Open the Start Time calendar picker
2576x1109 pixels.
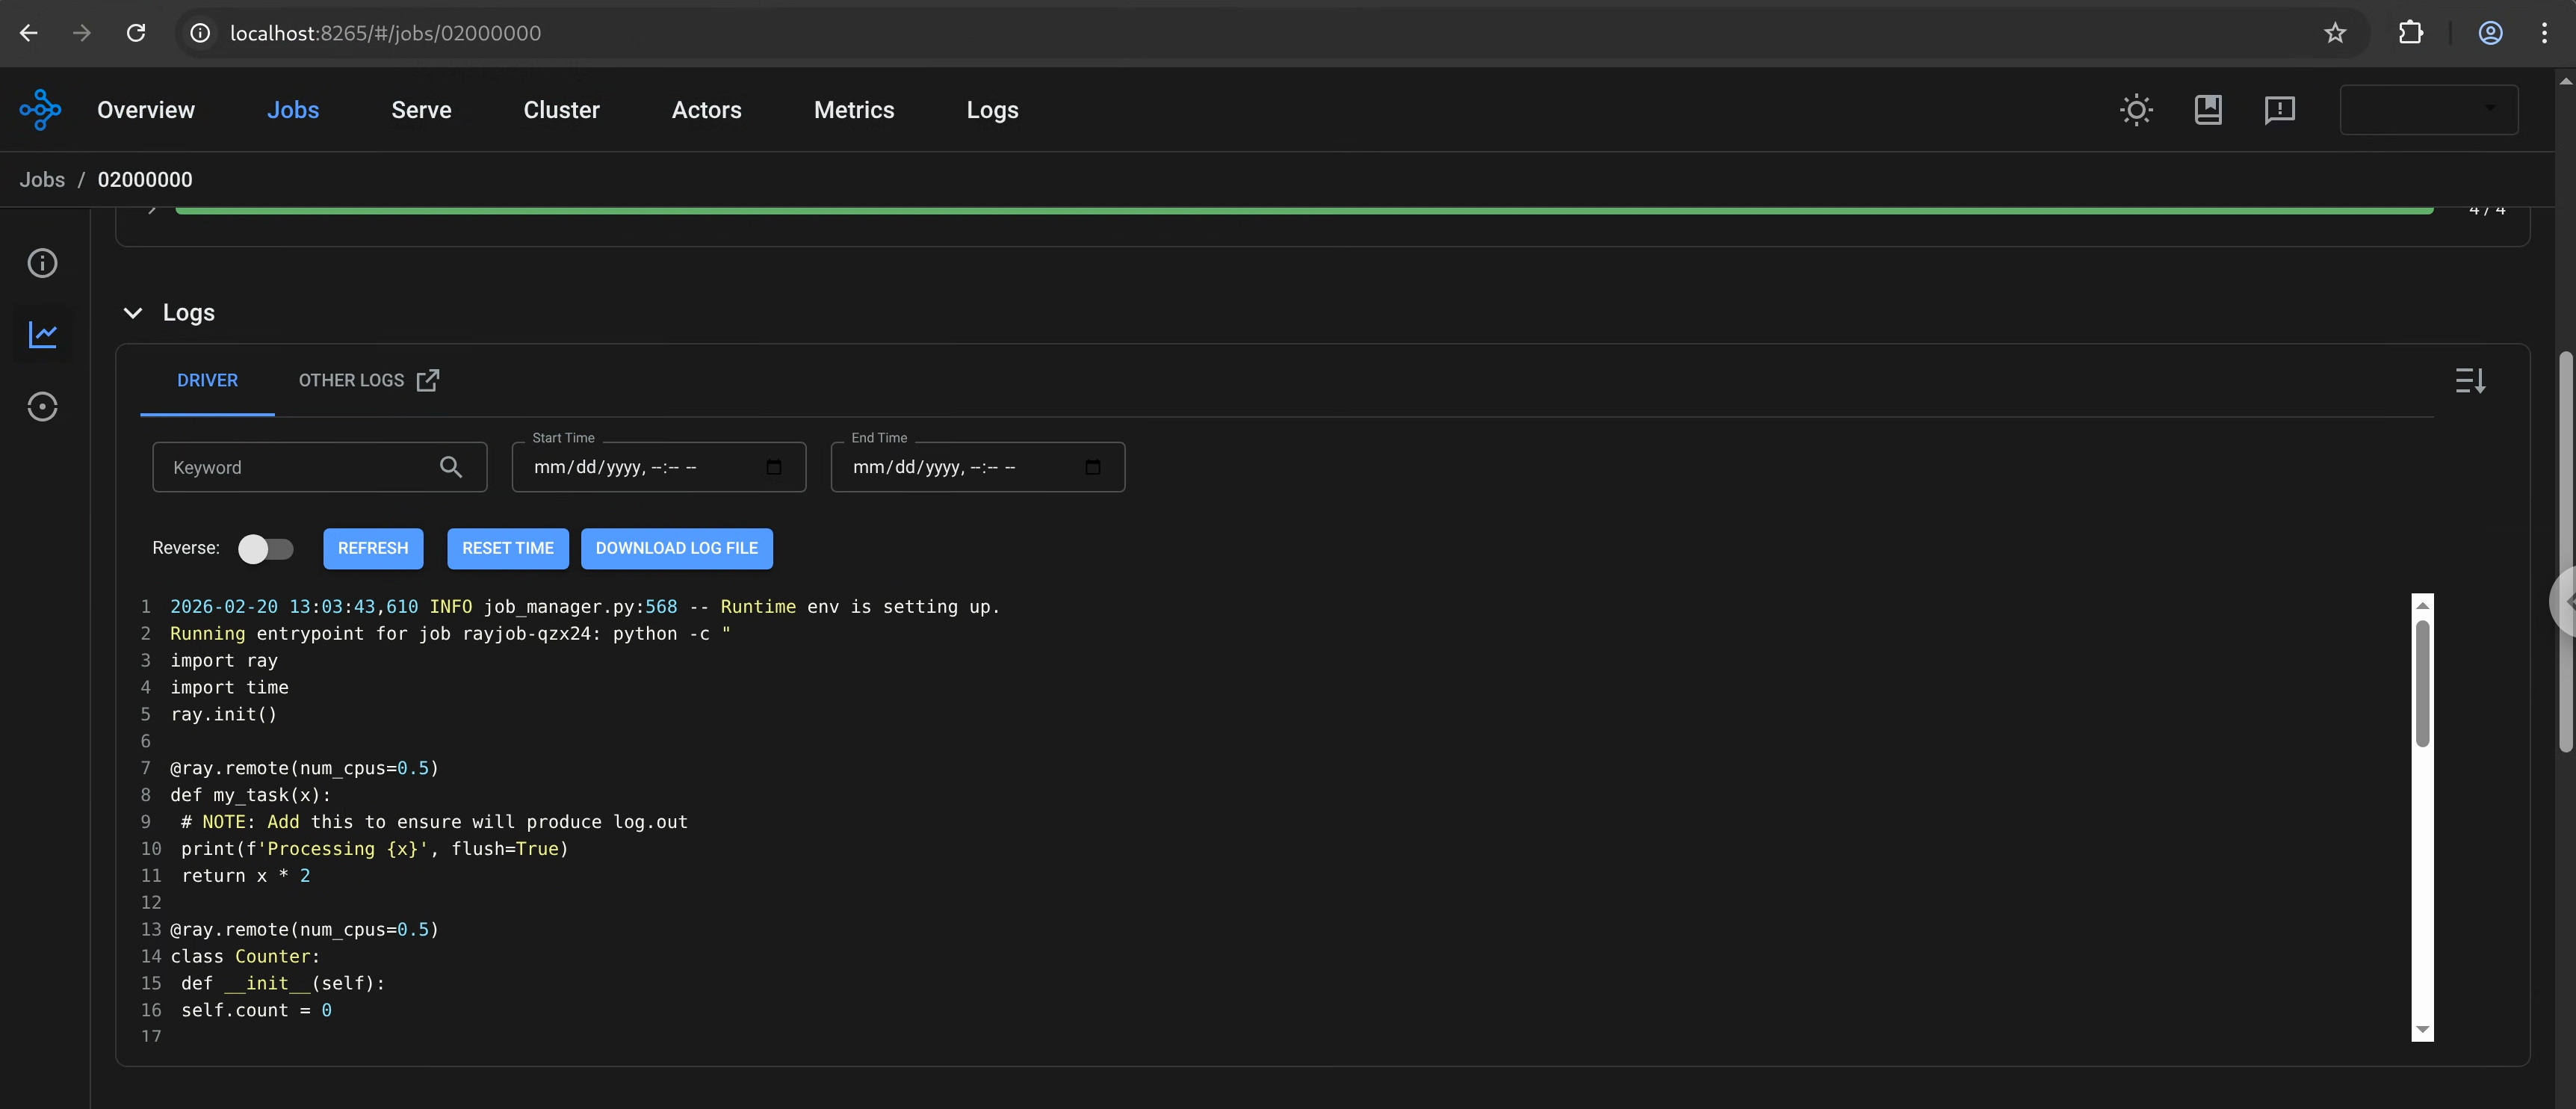click(x=774, y=467)
